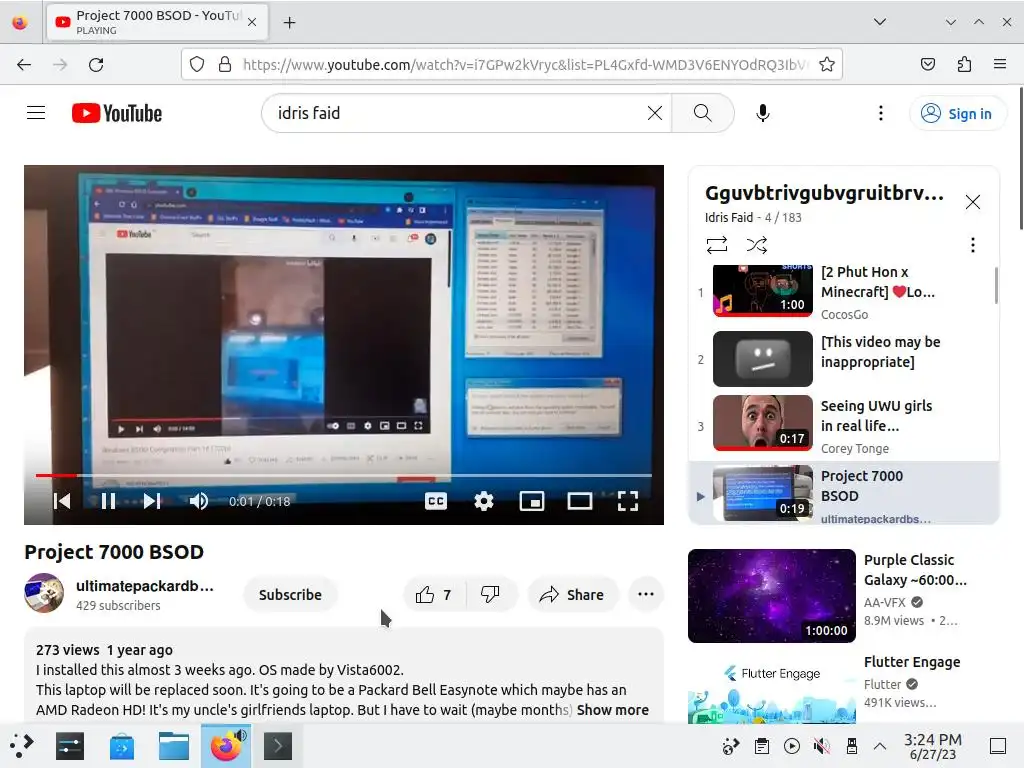Click the URL address field
This screenshot has height=768, width=1024.
526,64
